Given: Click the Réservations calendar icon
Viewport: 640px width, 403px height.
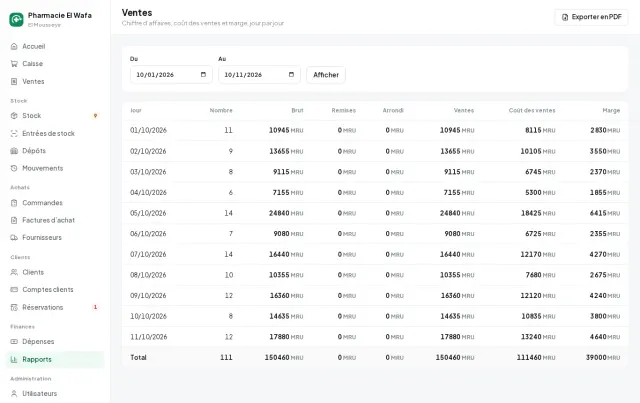Looking at the screenshot, I should (14, 307).
